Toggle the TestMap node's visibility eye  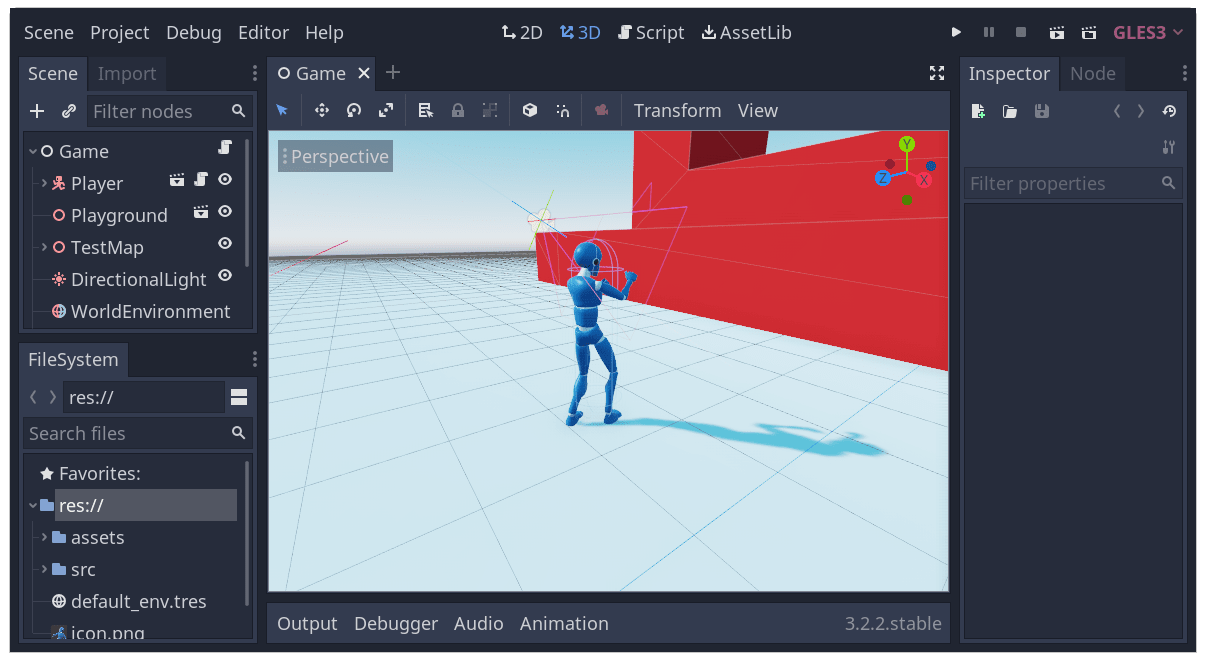[x=224, y=243]
